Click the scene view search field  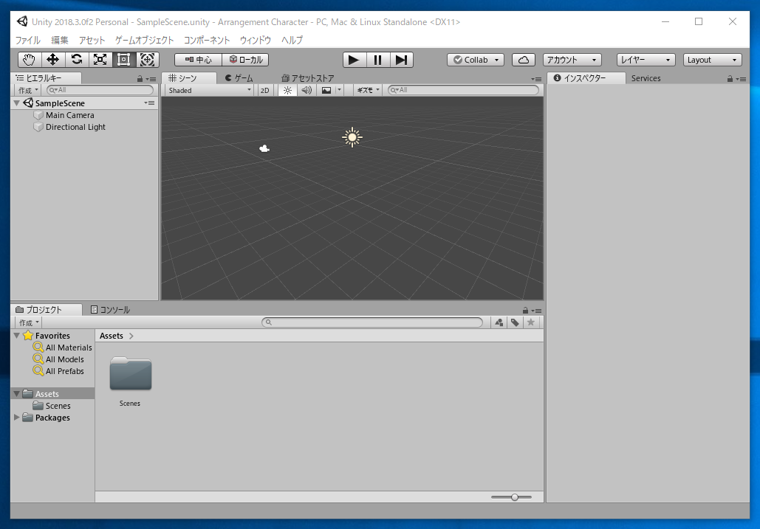463,90
